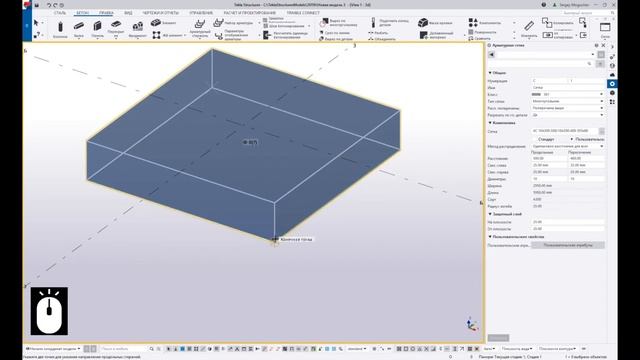Click the search field in properties panel
Screen dimensions: 640x360
(540, 64)
